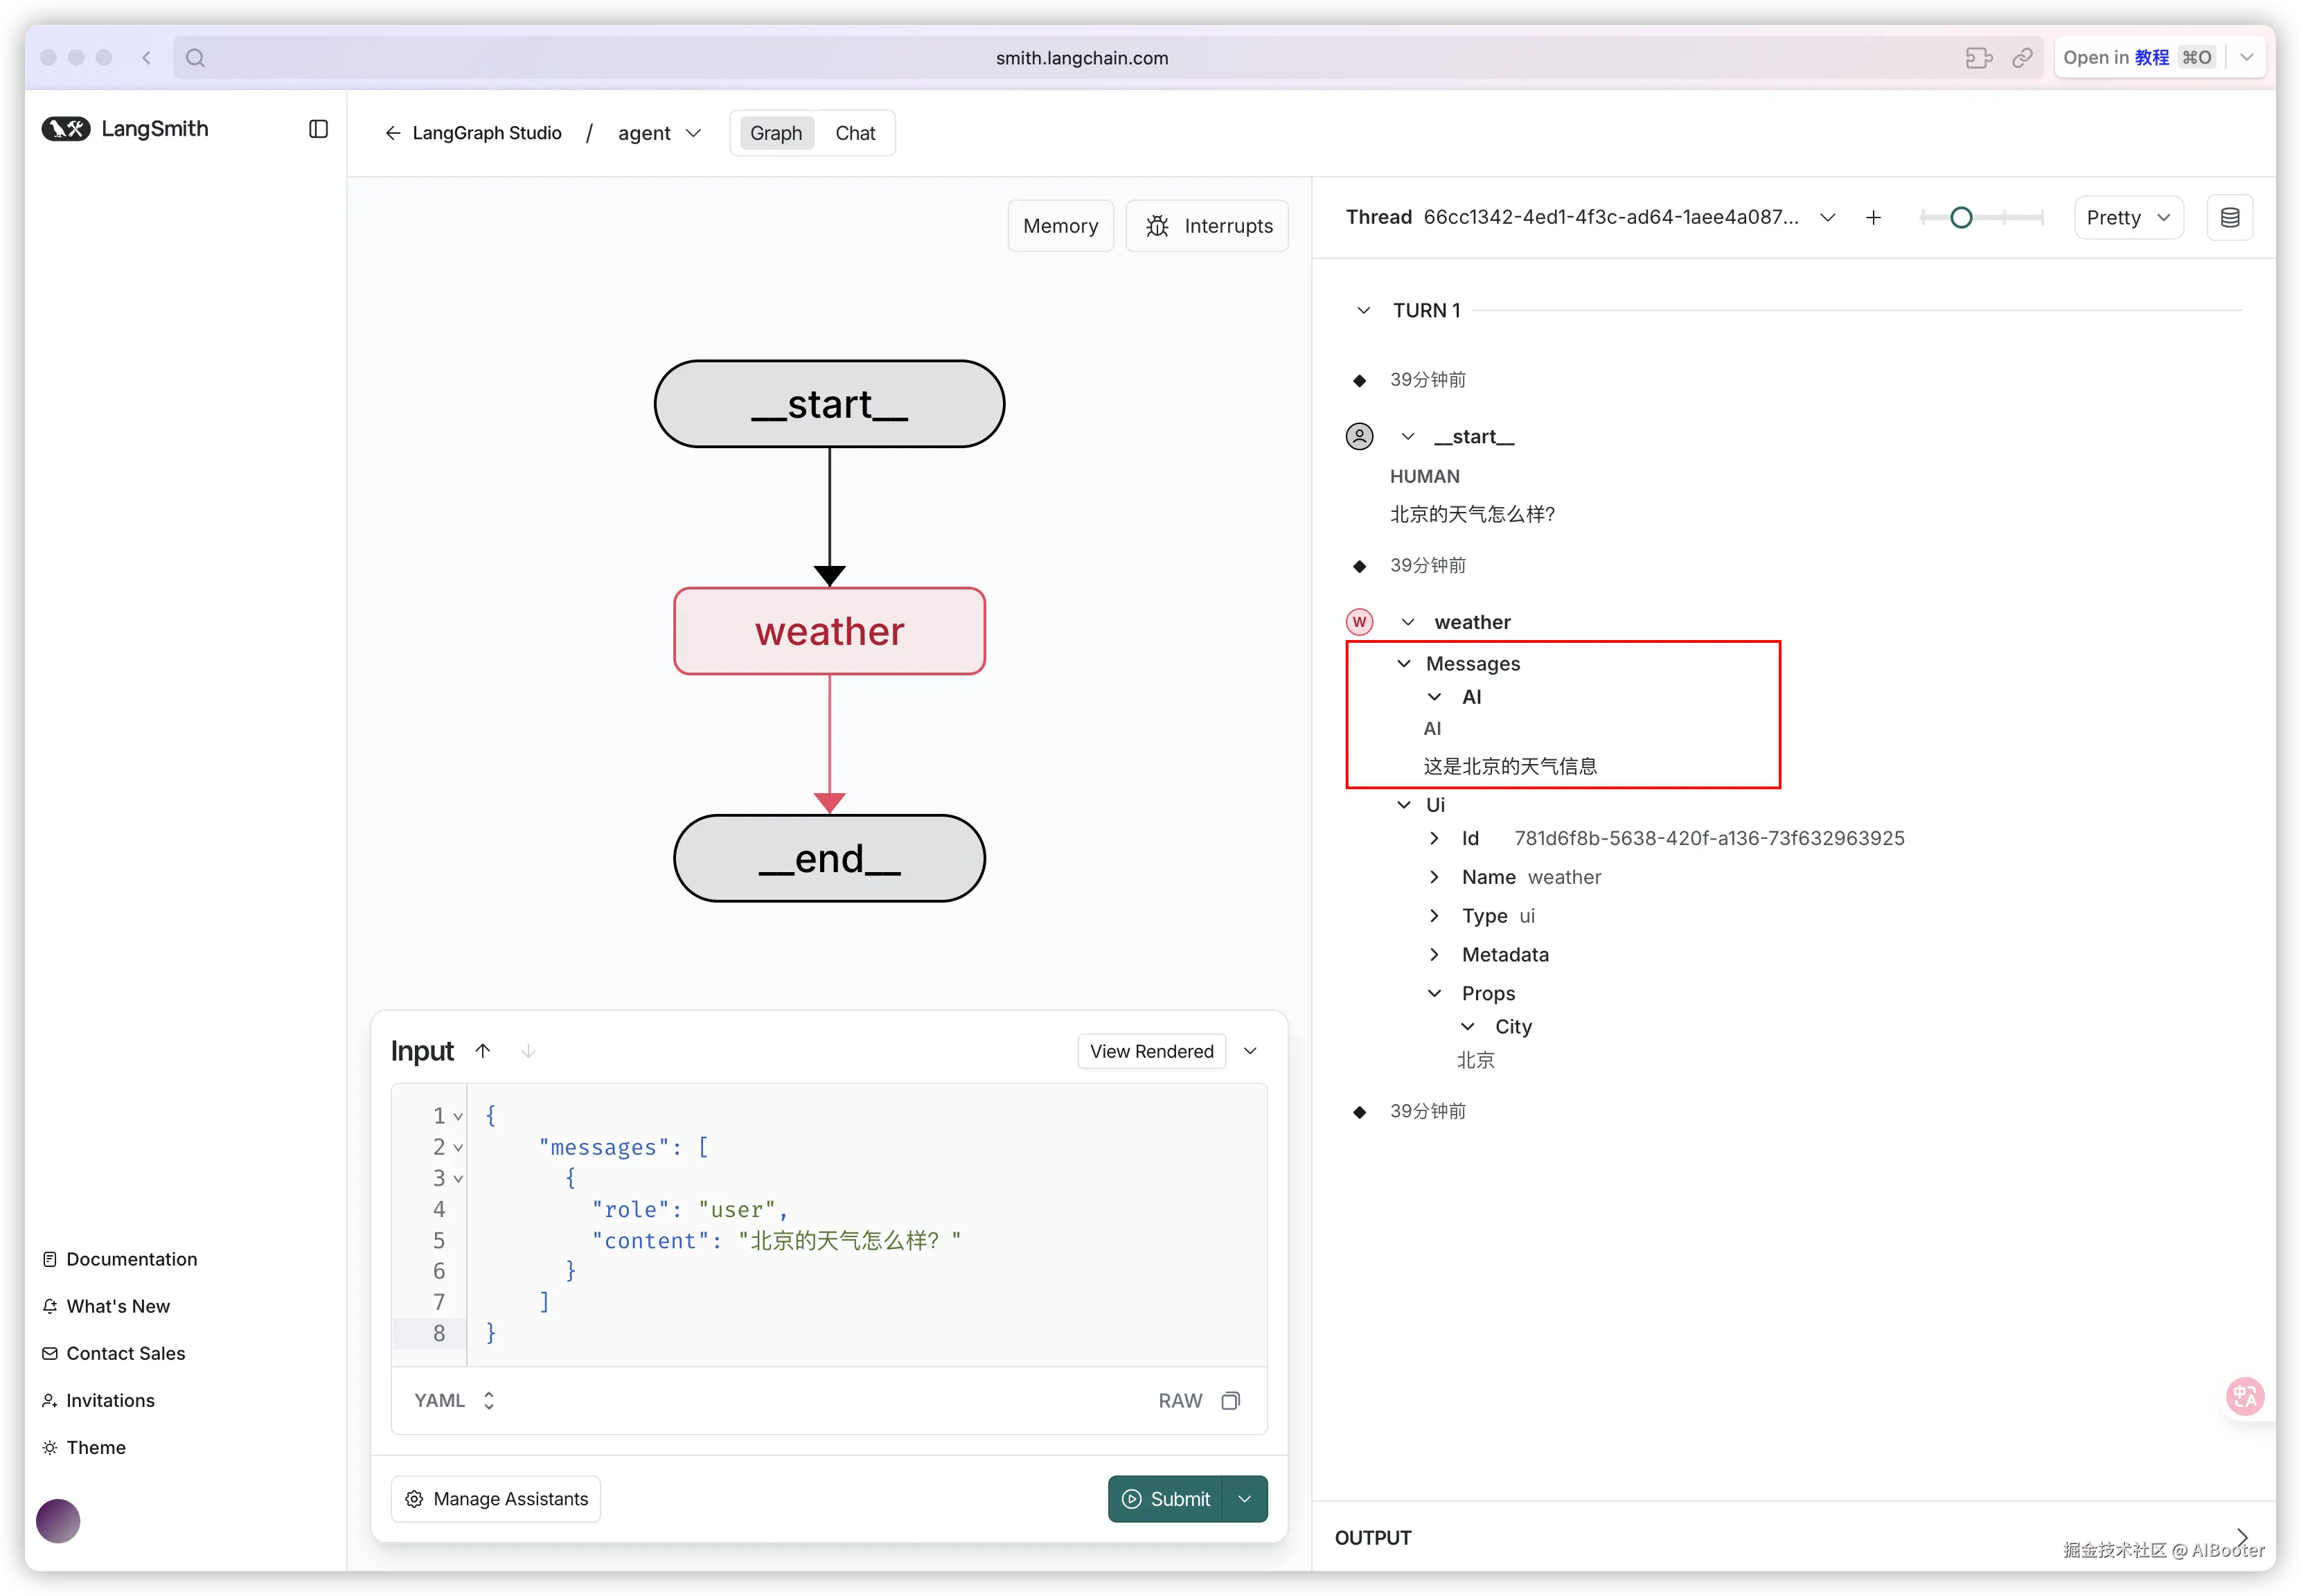The width and height of the screenshot is (2301, 1596).
Task: Switch to the Chat view
Action: point(855,133)
